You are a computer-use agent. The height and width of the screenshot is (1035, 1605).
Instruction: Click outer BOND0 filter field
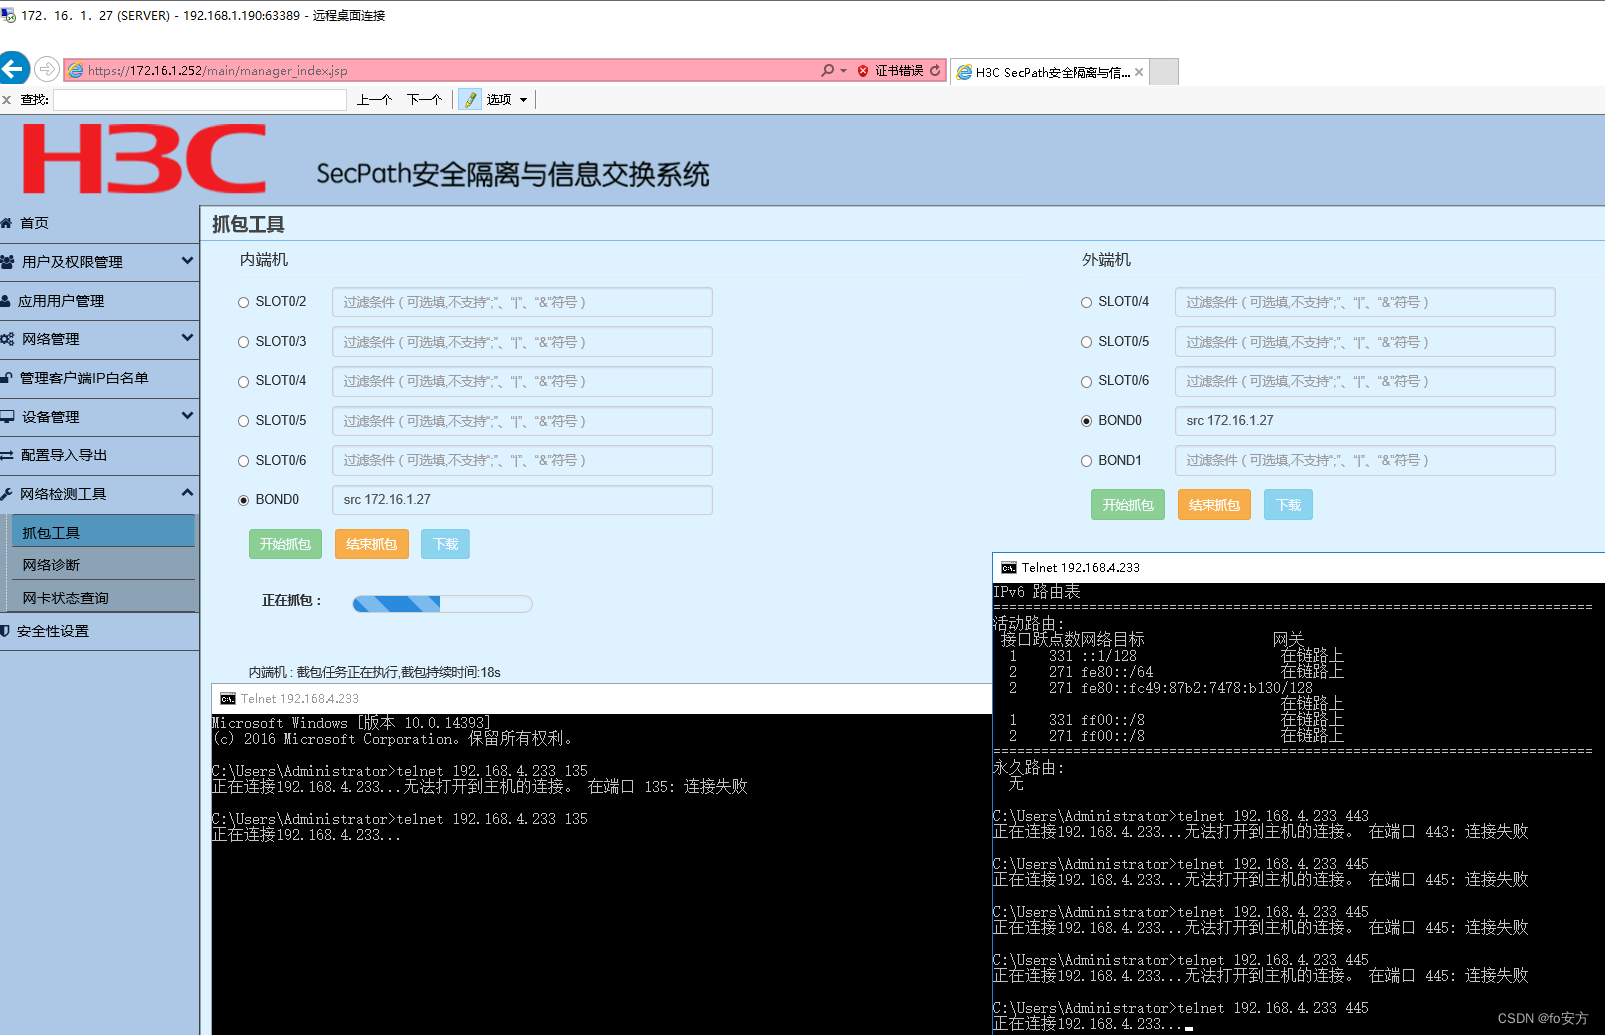pyautogui.click(x=1365, y=421)
